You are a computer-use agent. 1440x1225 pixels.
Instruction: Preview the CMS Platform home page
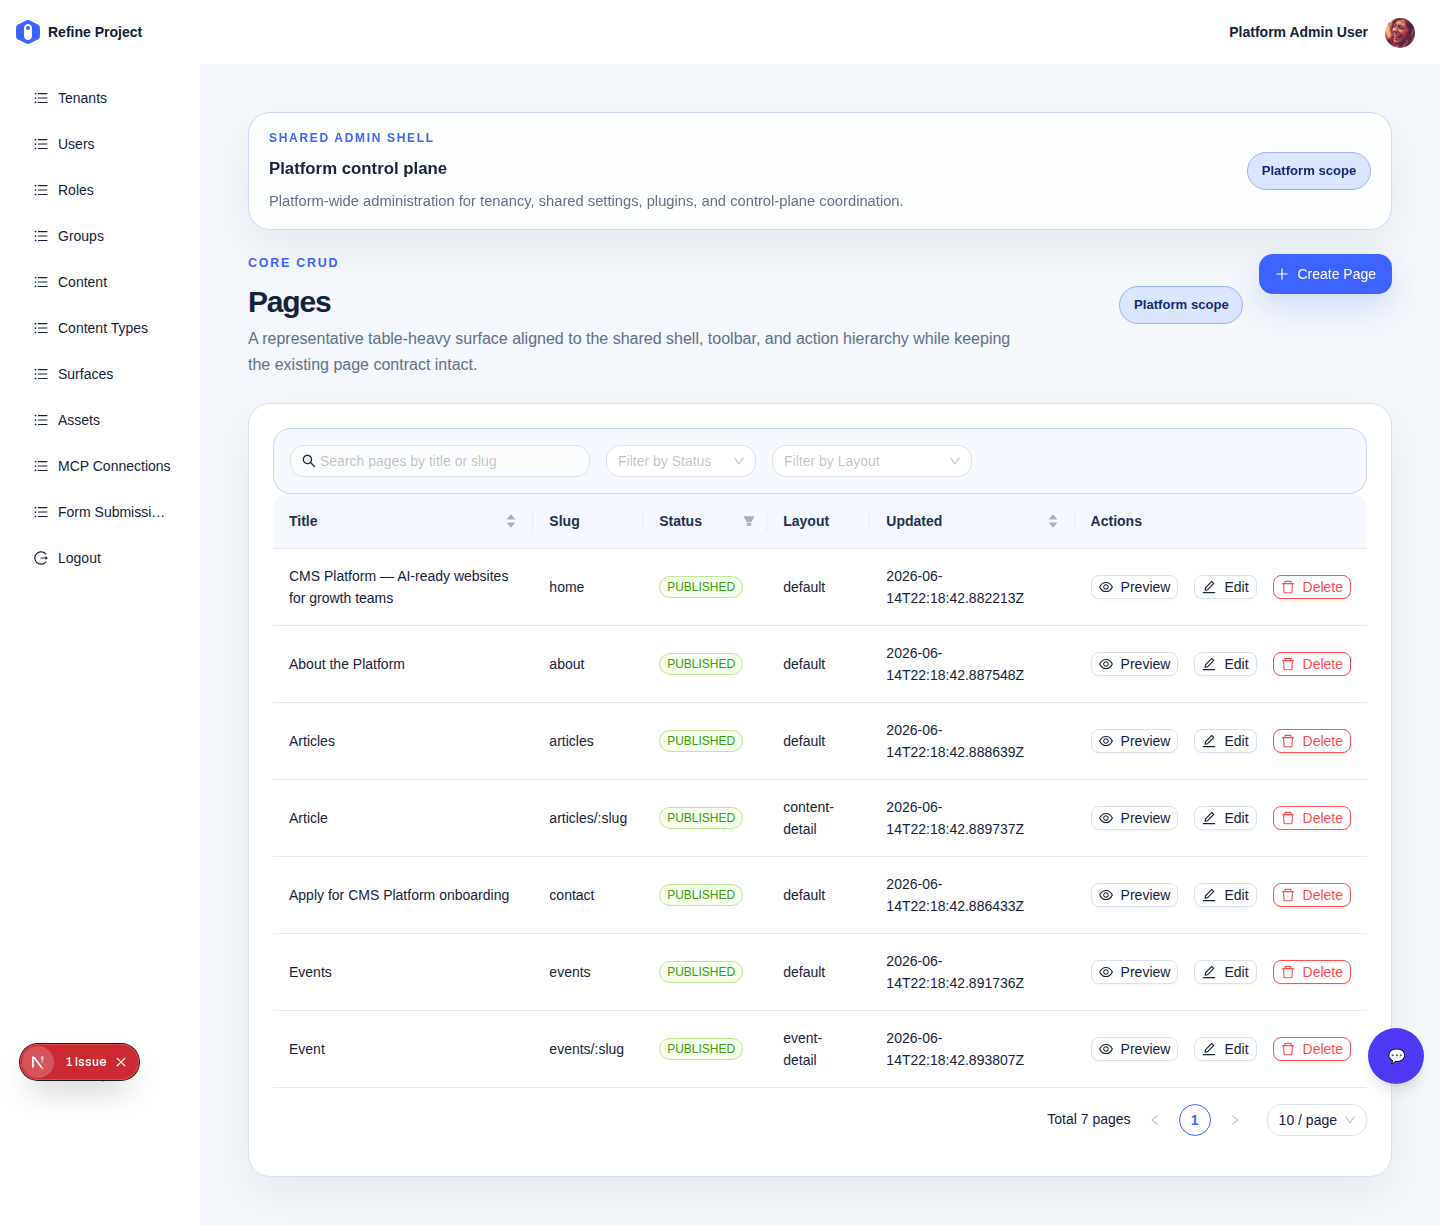(1134, 587)
